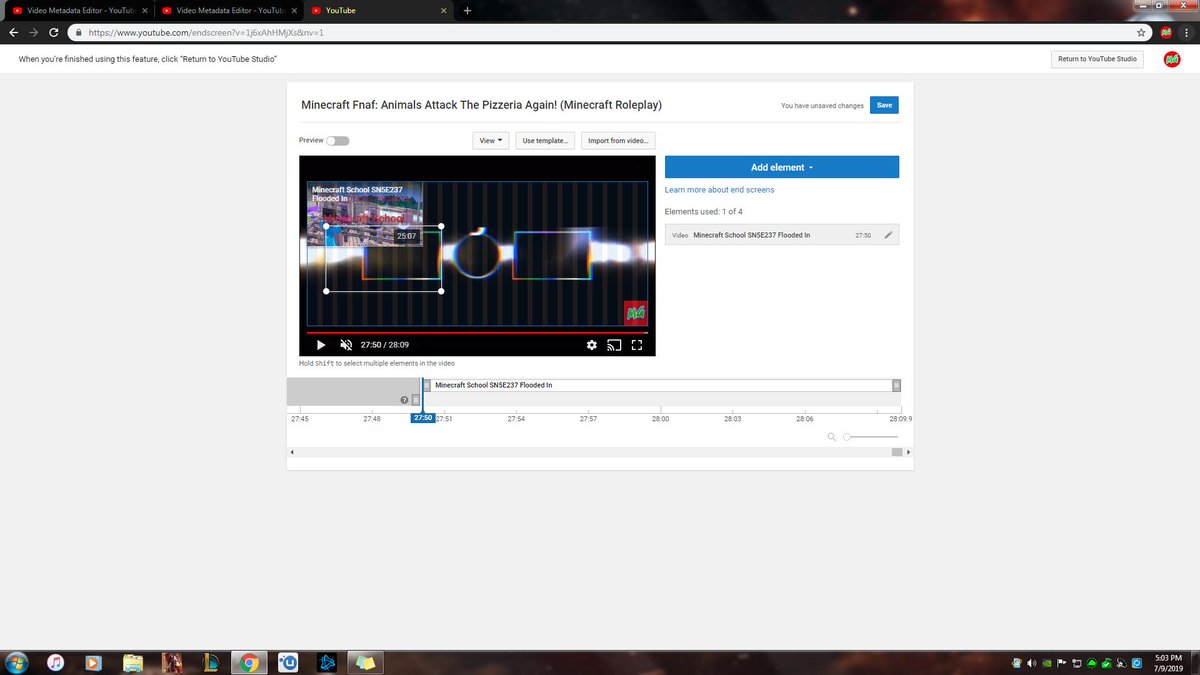Go back with the browser arrow
Image resolution: width=1200 pixels, height=675 pixels.
click(13, 32)
